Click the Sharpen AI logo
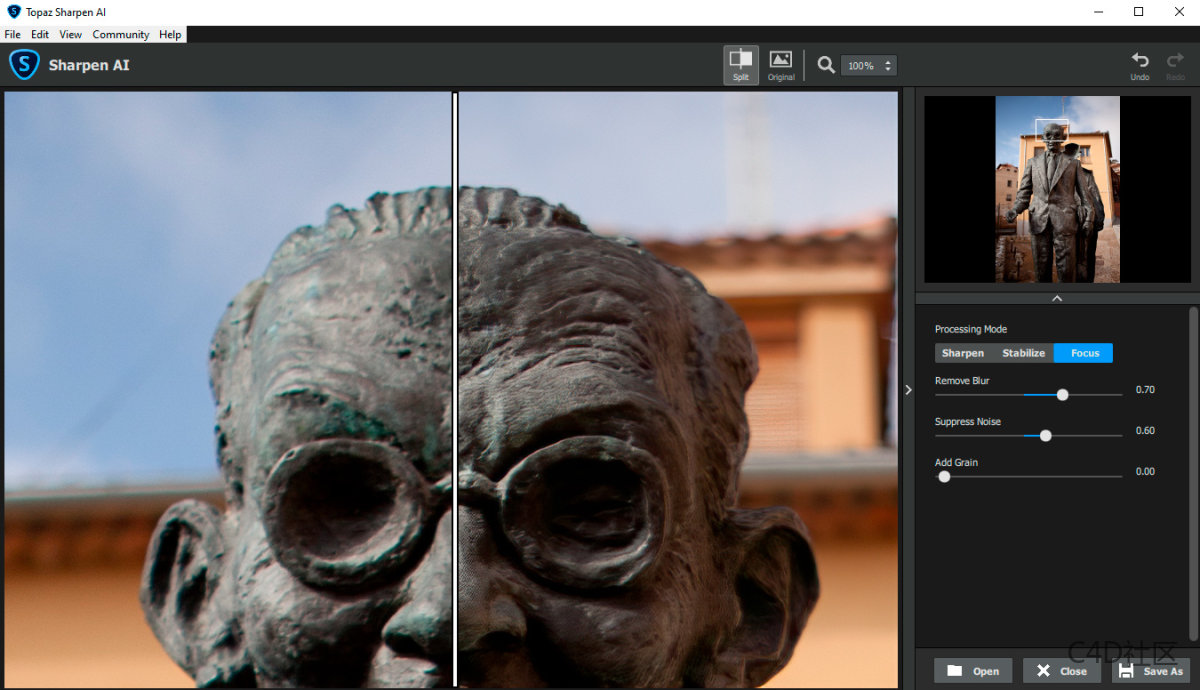The height and width of the screenshot is (690, 1200). point(23,64)
